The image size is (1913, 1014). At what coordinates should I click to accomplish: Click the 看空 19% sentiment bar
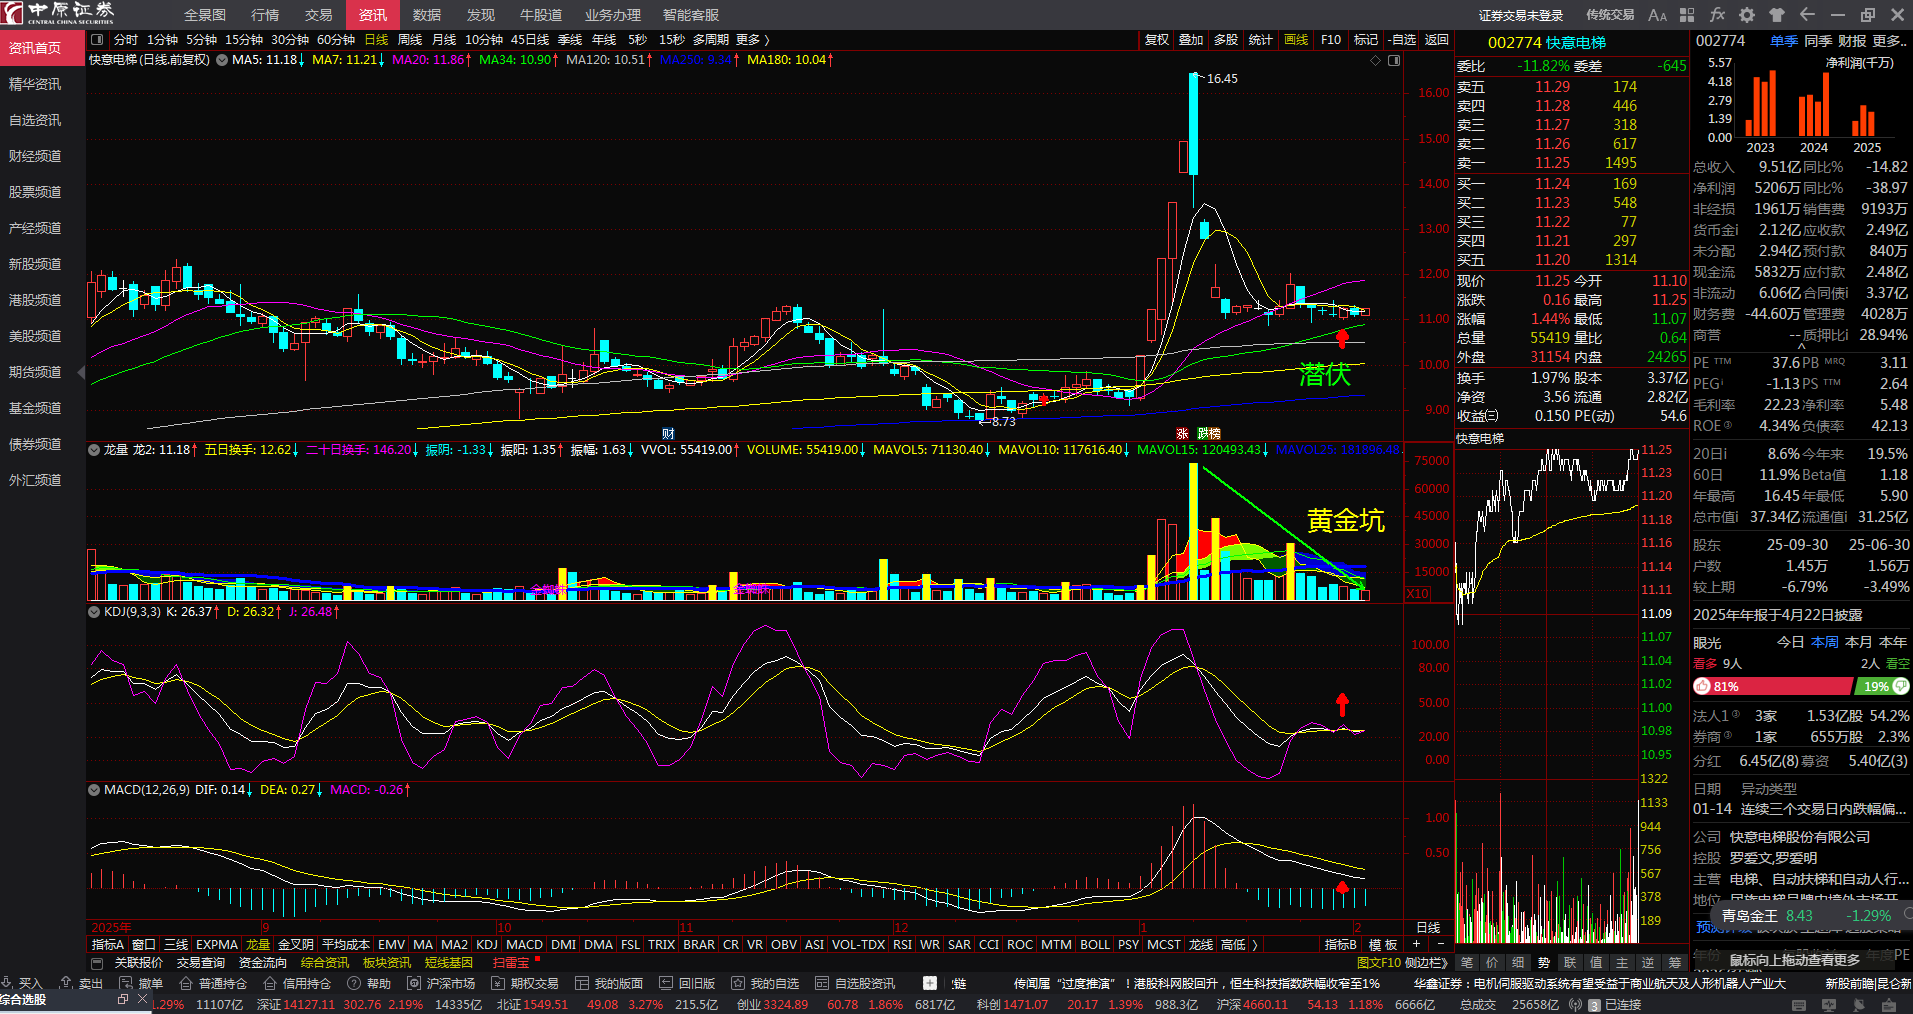point(1881,687)
